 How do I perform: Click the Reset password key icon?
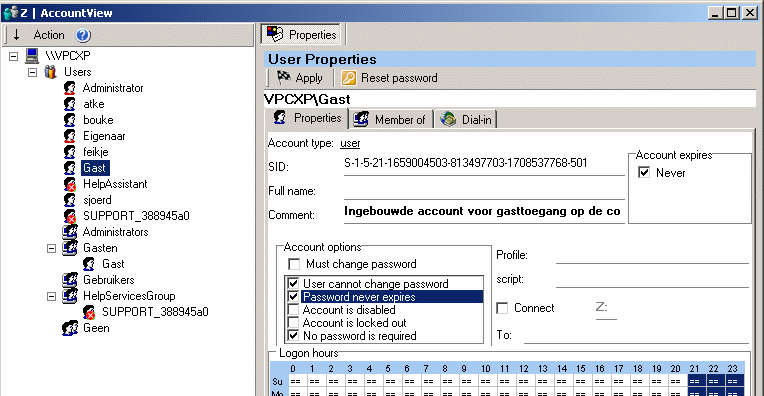pos(348,78)
